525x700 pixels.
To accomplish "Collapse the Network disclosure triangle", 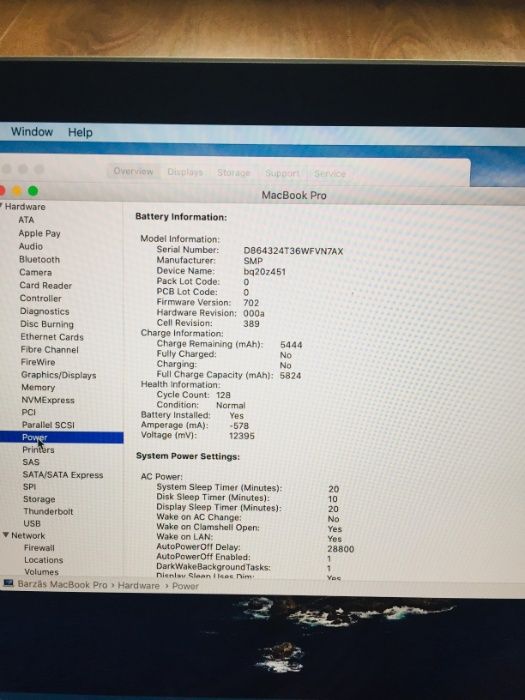I will pyautogui.click(x=6, y=535).
